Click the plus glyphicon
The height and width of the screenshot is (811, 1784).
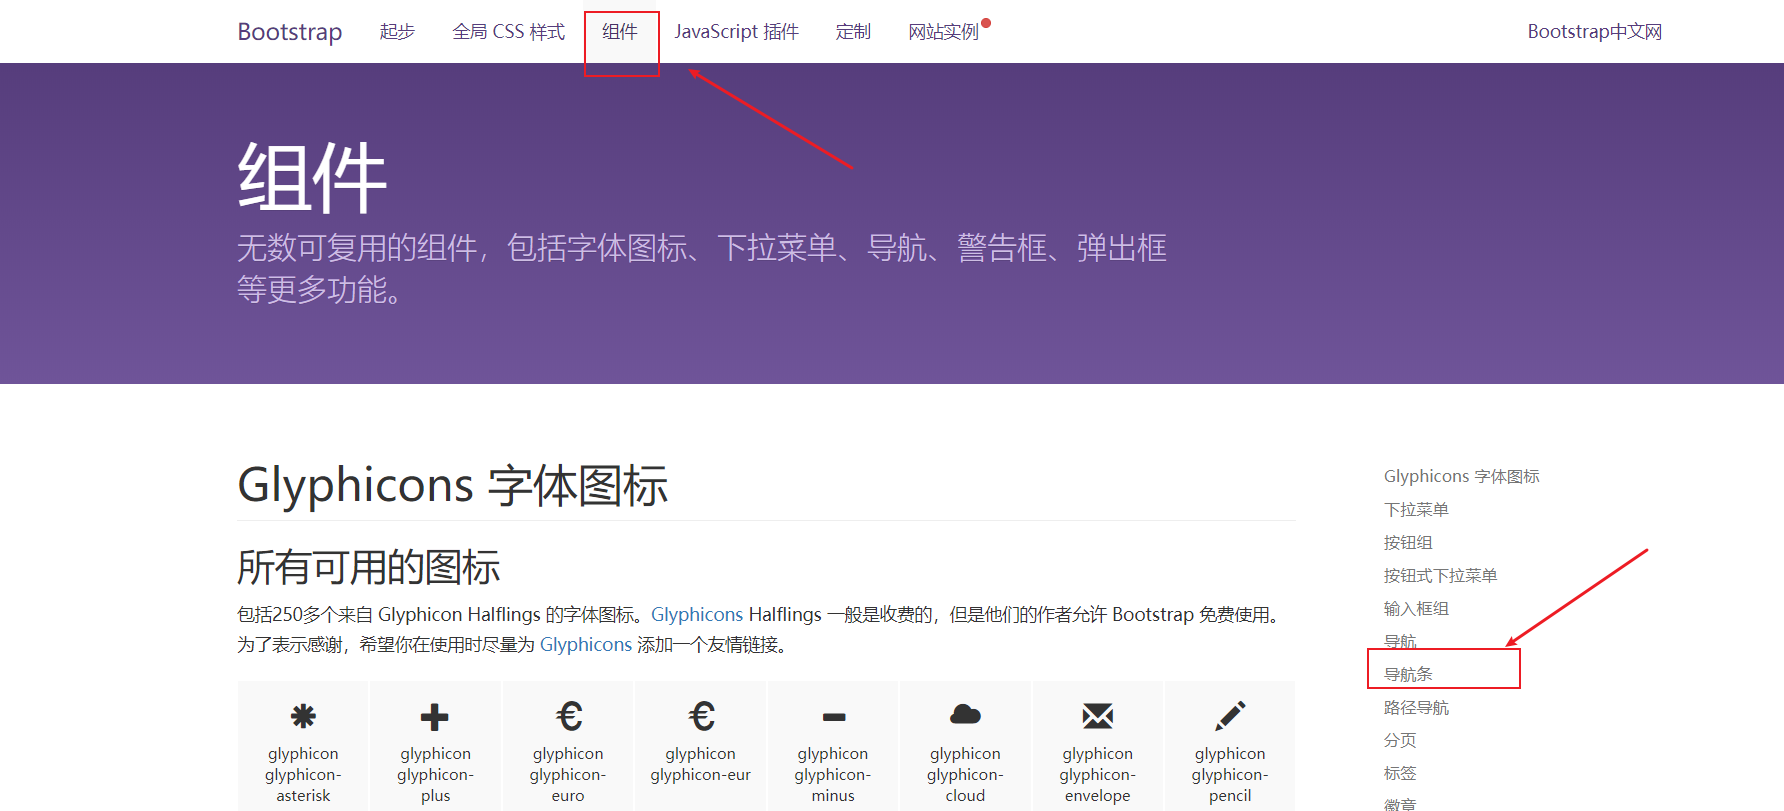[435, 717]
